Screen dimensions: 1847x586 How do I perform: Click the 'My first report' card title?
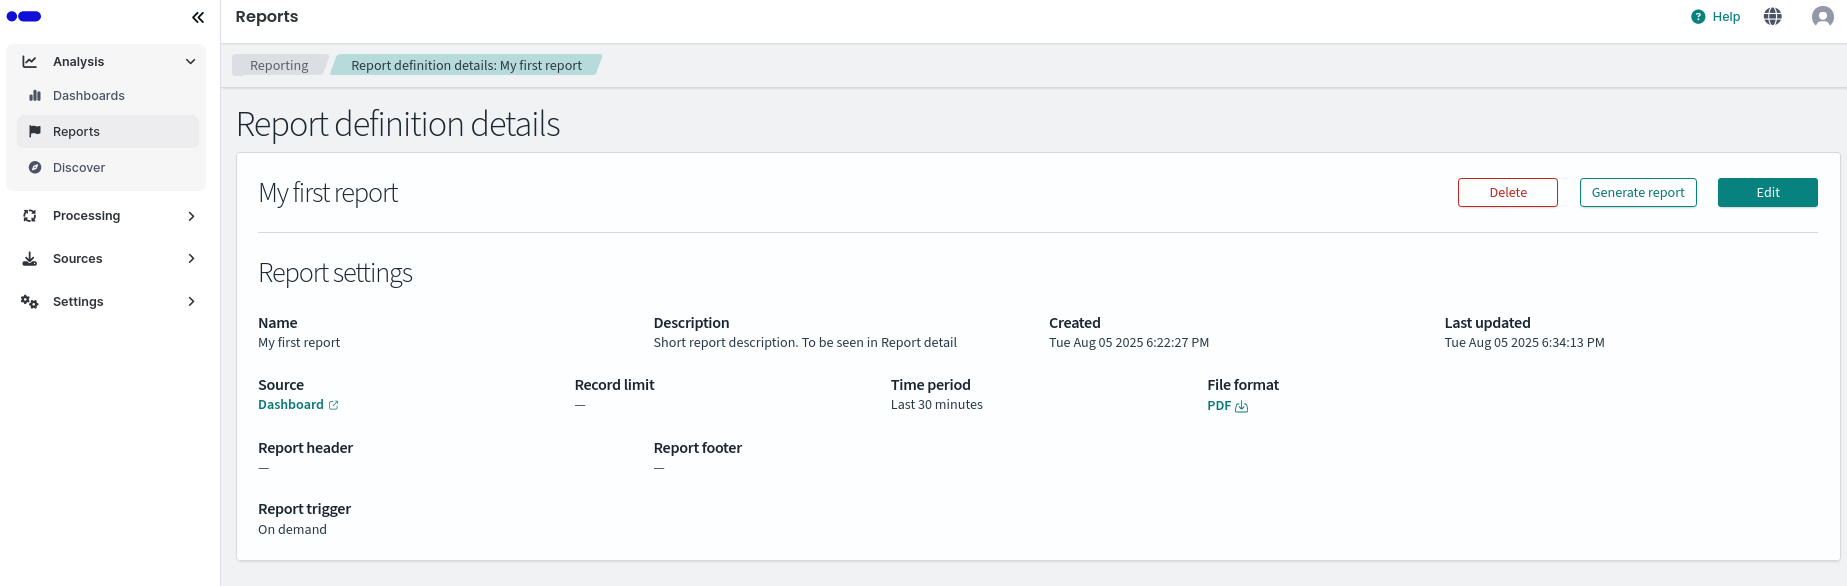point(328,193)
